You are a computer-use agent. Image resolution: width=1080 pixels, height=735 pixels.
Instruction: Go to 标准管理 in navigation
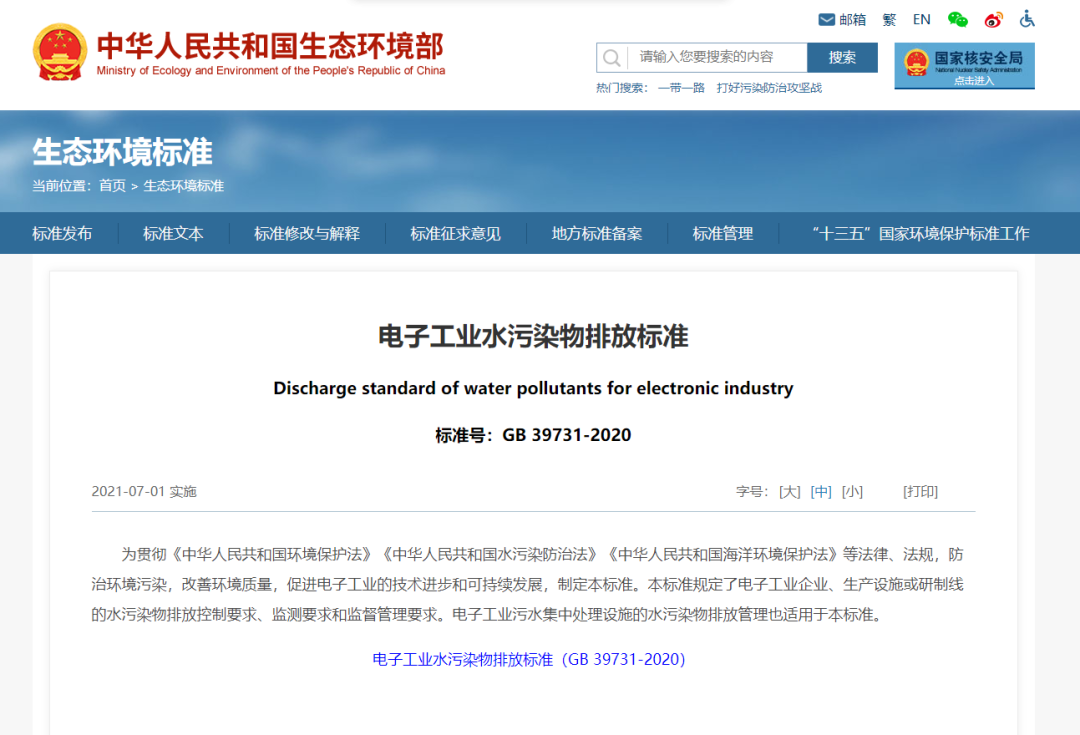[x=723, y=233]
